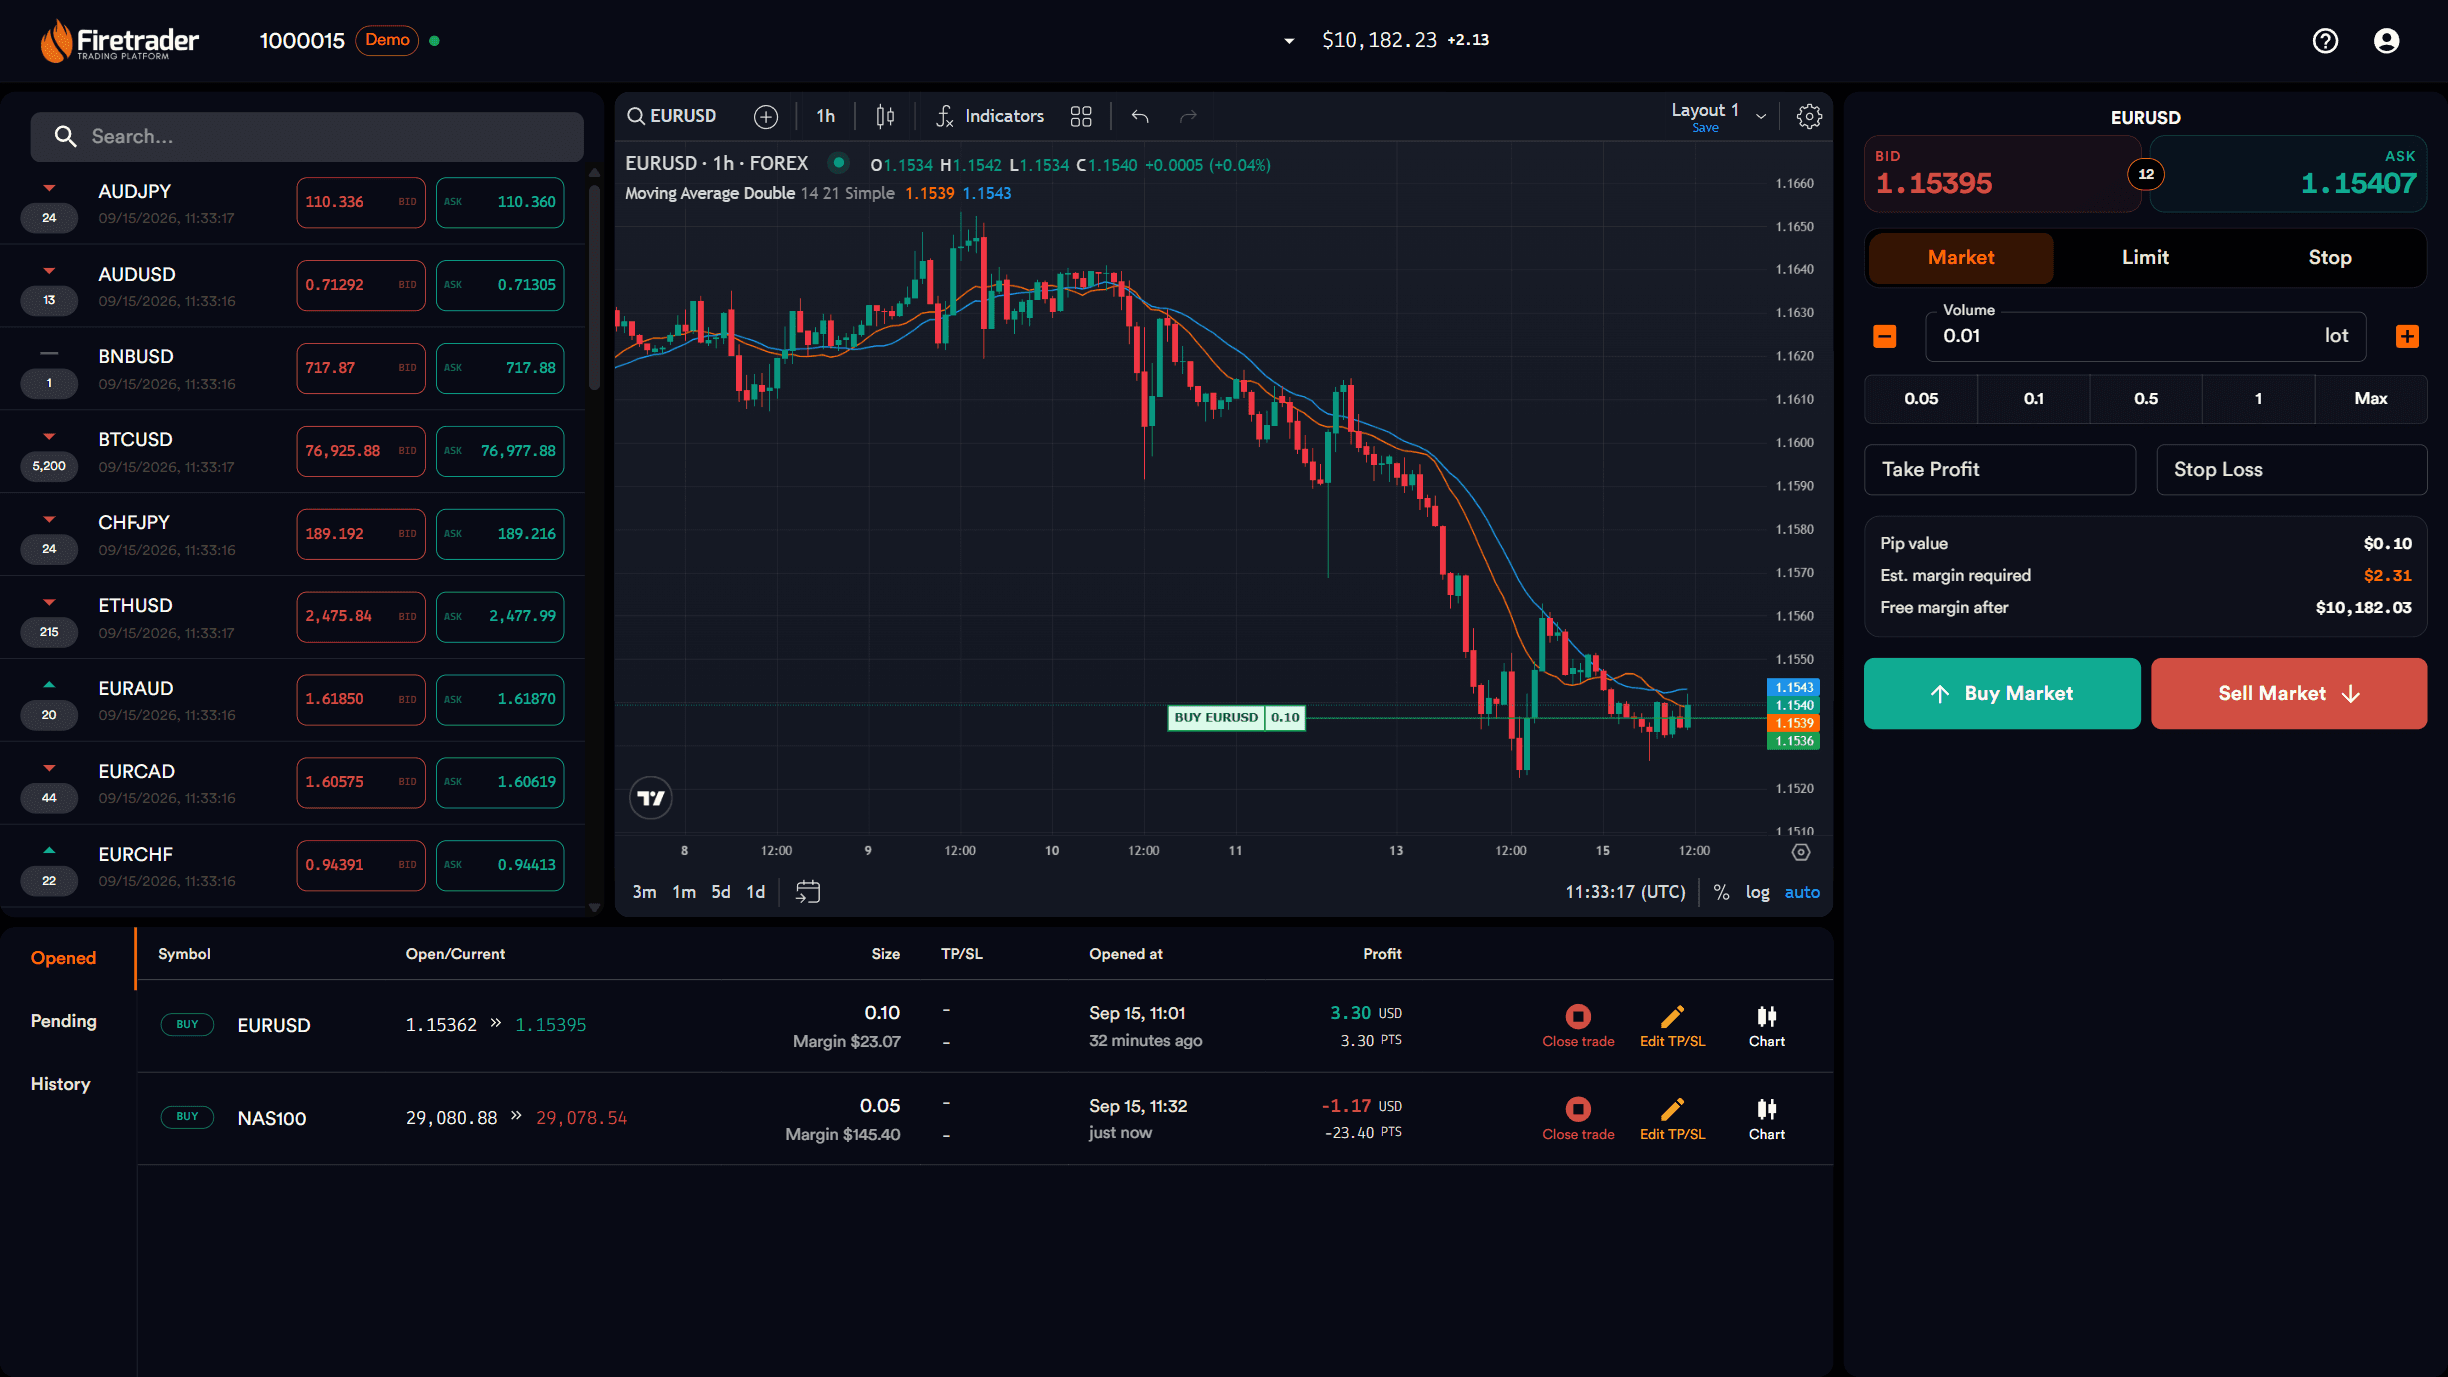Select the Stop order type

pyautogui.click(x=2329, y=258)
